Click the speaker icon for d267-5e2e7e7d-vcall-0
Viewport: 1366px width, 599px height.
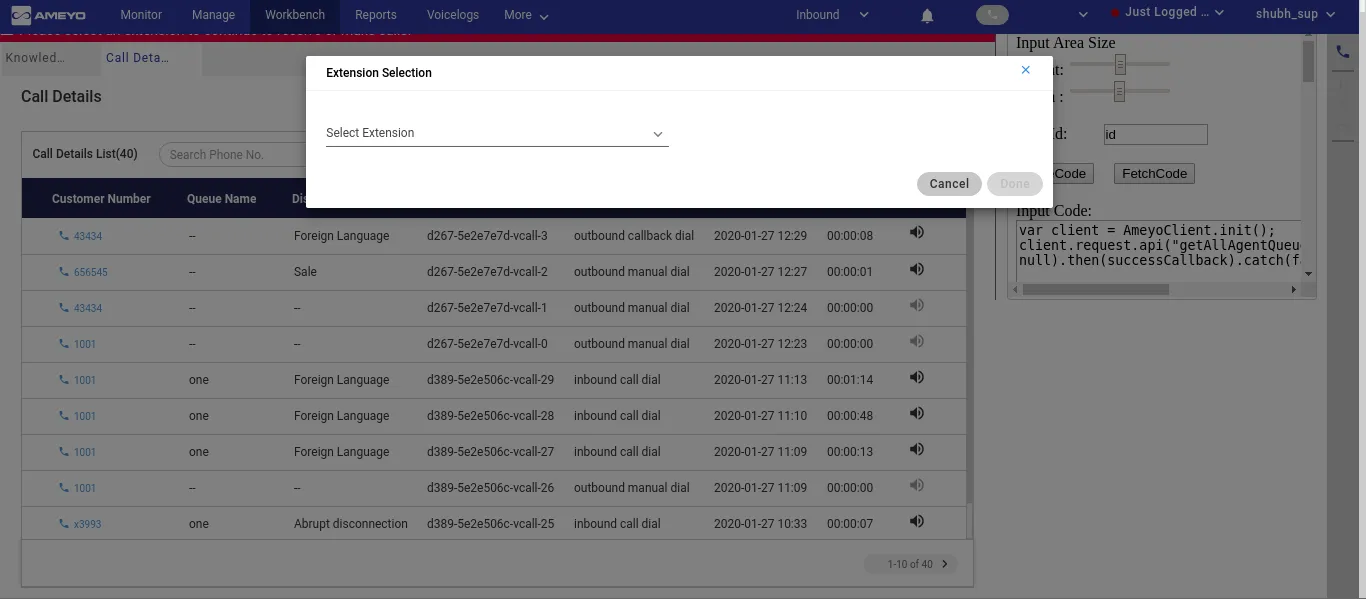pos(916,341)
